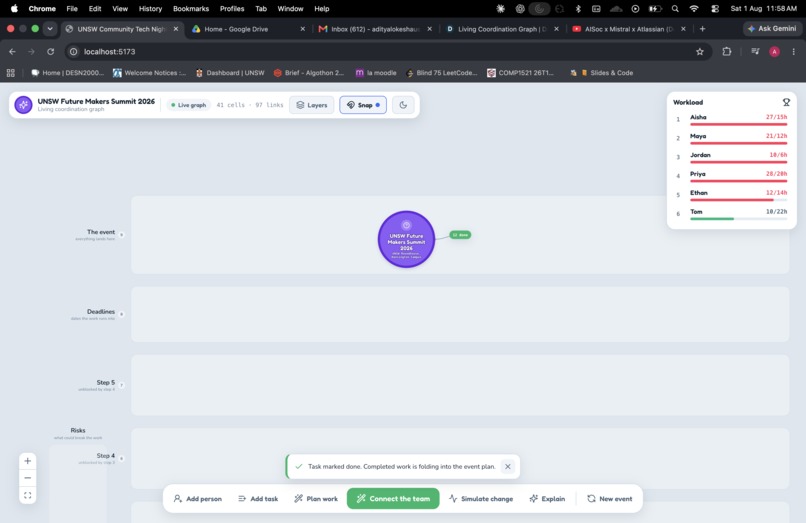Click Add person in bottom toolbar
806x523 pixels.
click(198, 499)
